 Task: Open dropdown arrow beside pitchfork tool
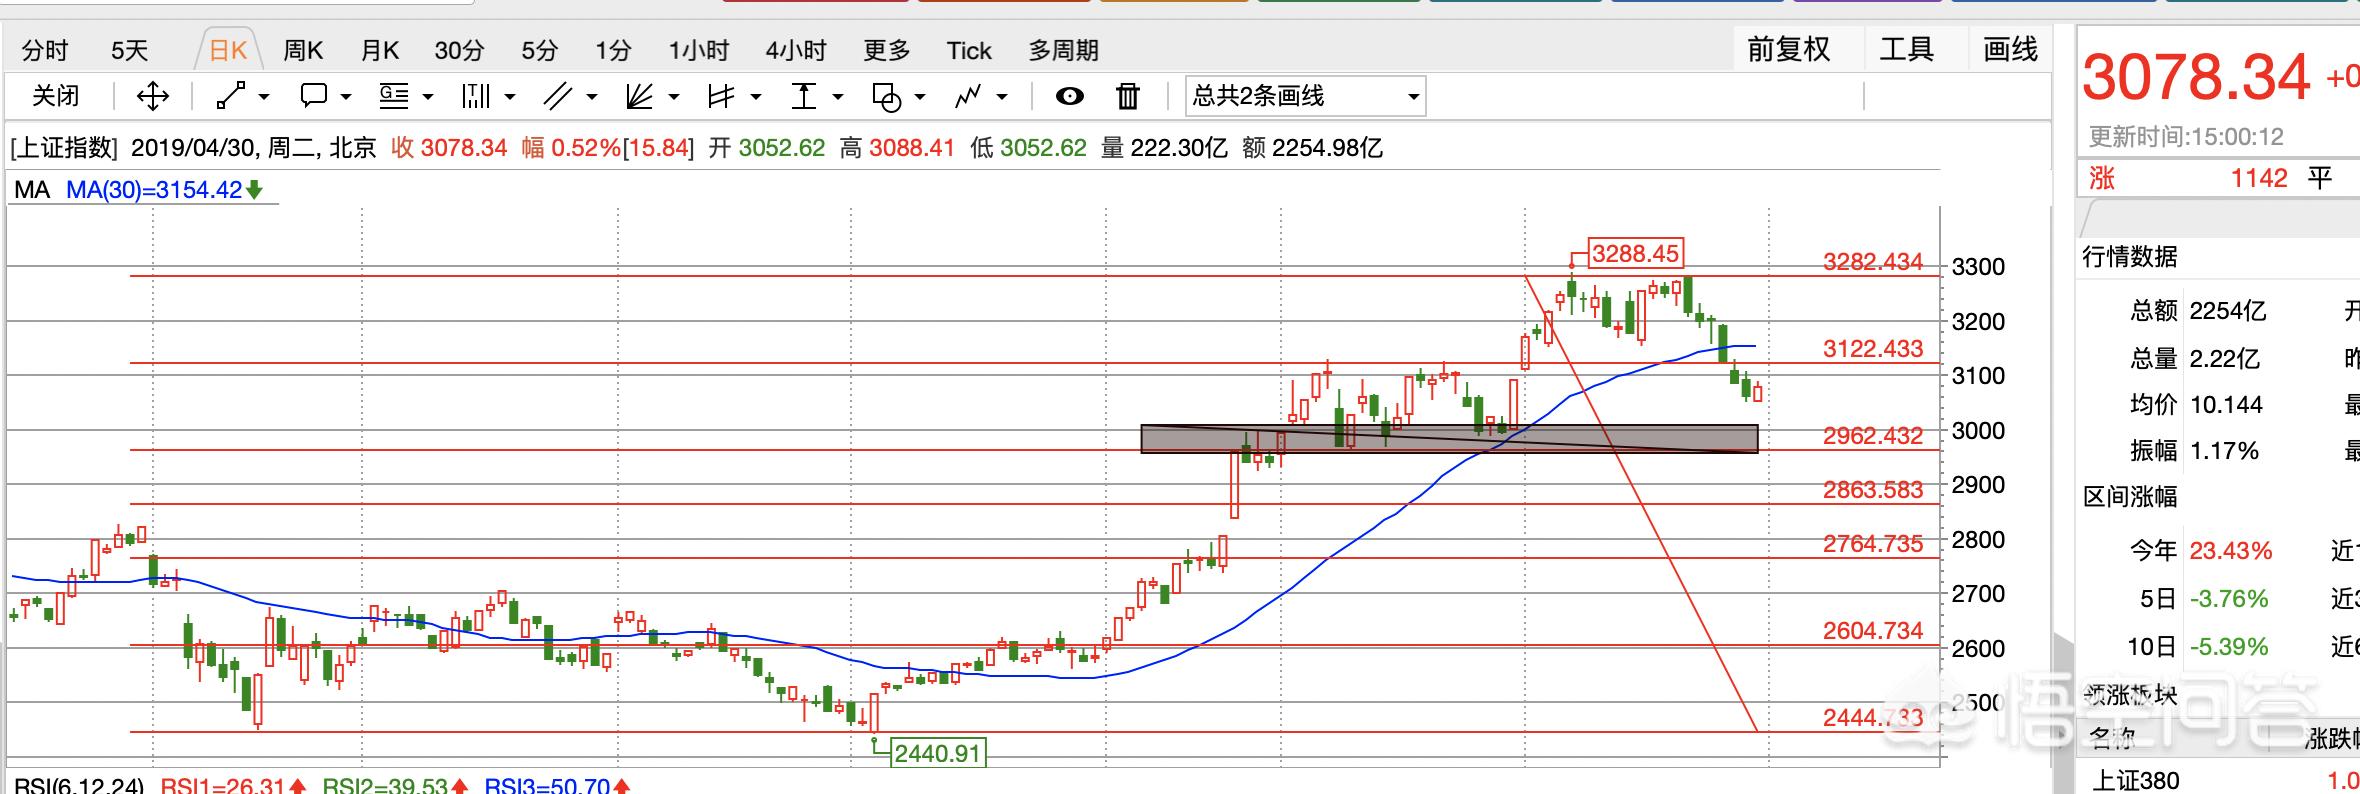click(756, 97)
